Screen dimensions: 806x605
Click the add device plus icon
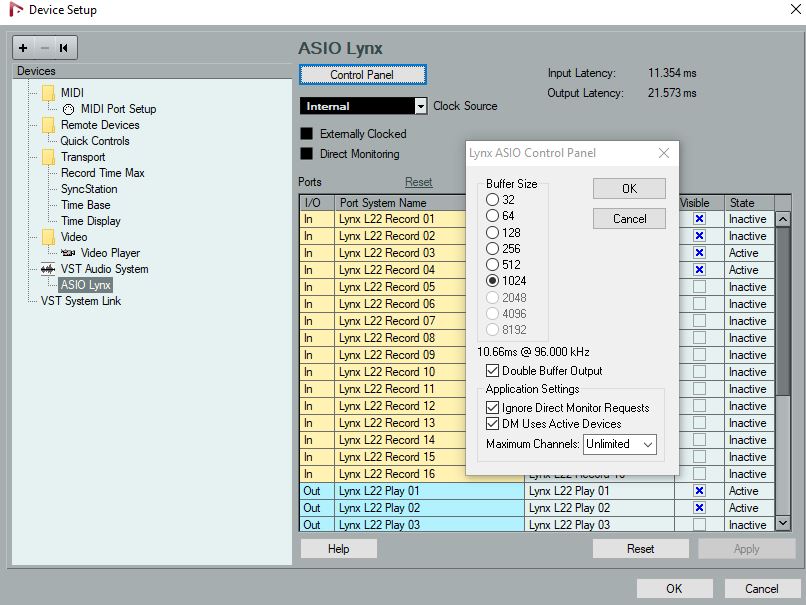click(x=23, y=48)
